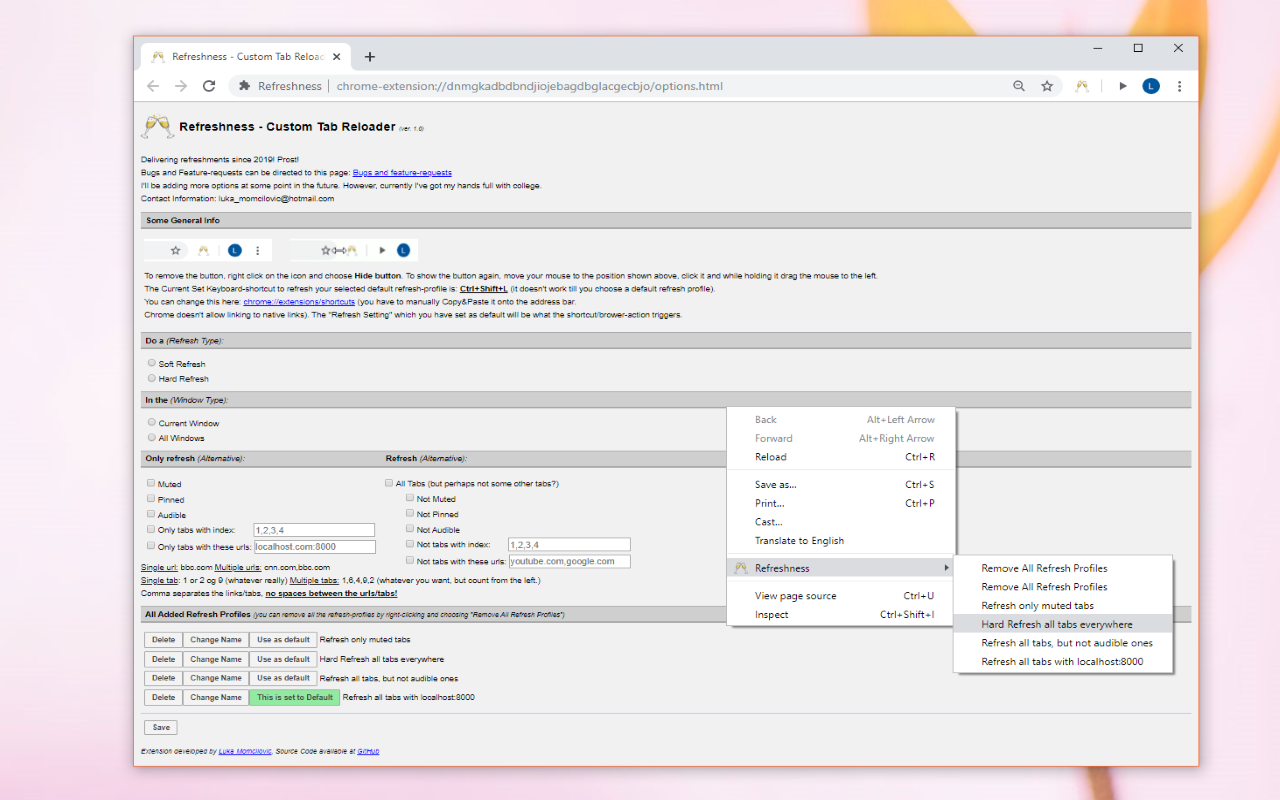Select Print... in the context menu
The image size is (1280, 800).
pyautogui.click(x=841, y=503)
